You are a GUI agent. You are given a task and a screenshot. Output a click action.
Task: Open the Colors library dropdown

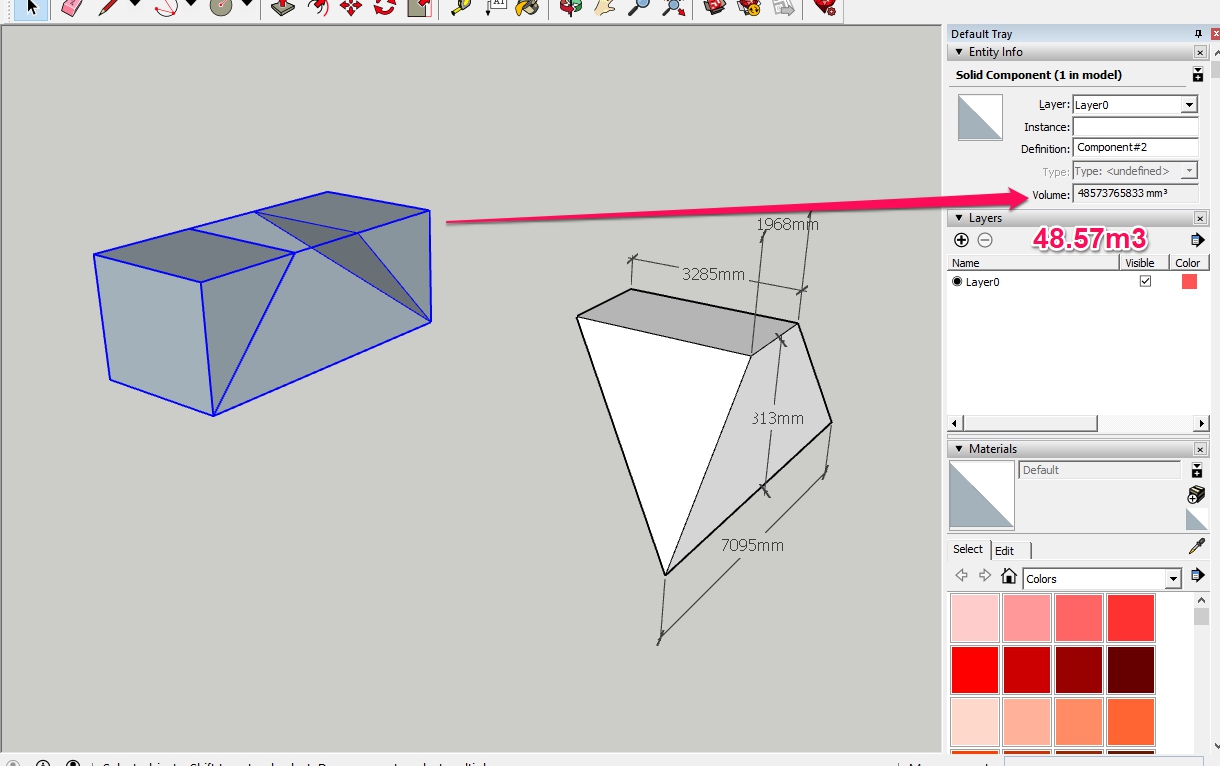1173,579
